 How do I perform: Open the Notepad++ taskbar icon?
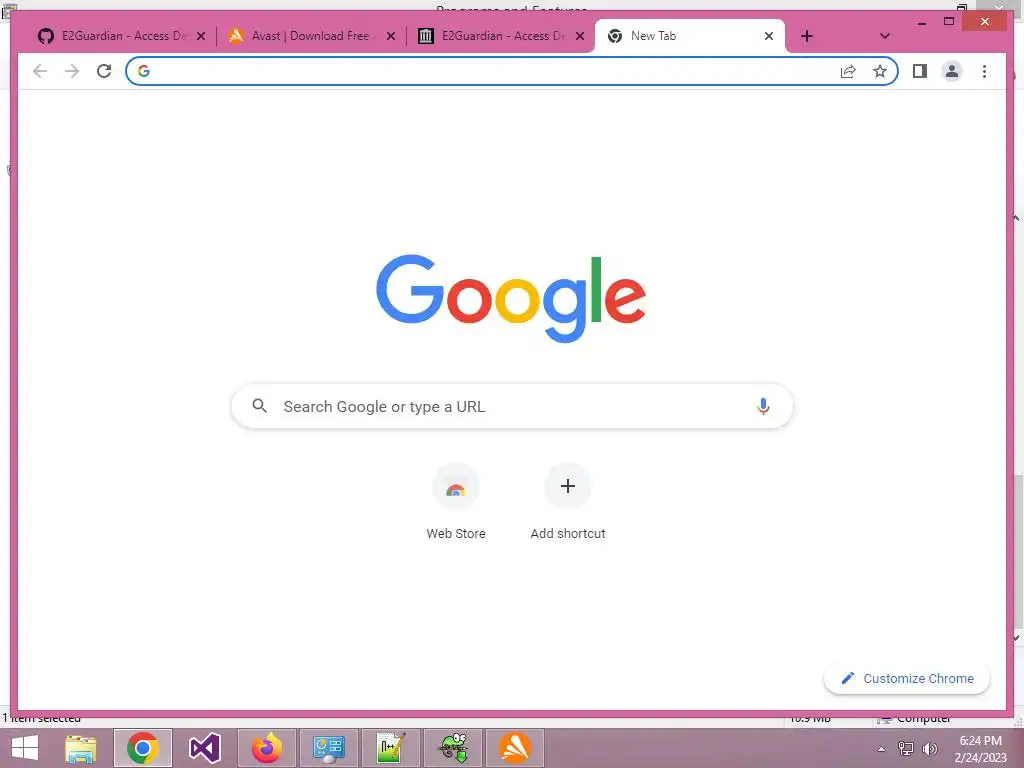click(391, 748)
